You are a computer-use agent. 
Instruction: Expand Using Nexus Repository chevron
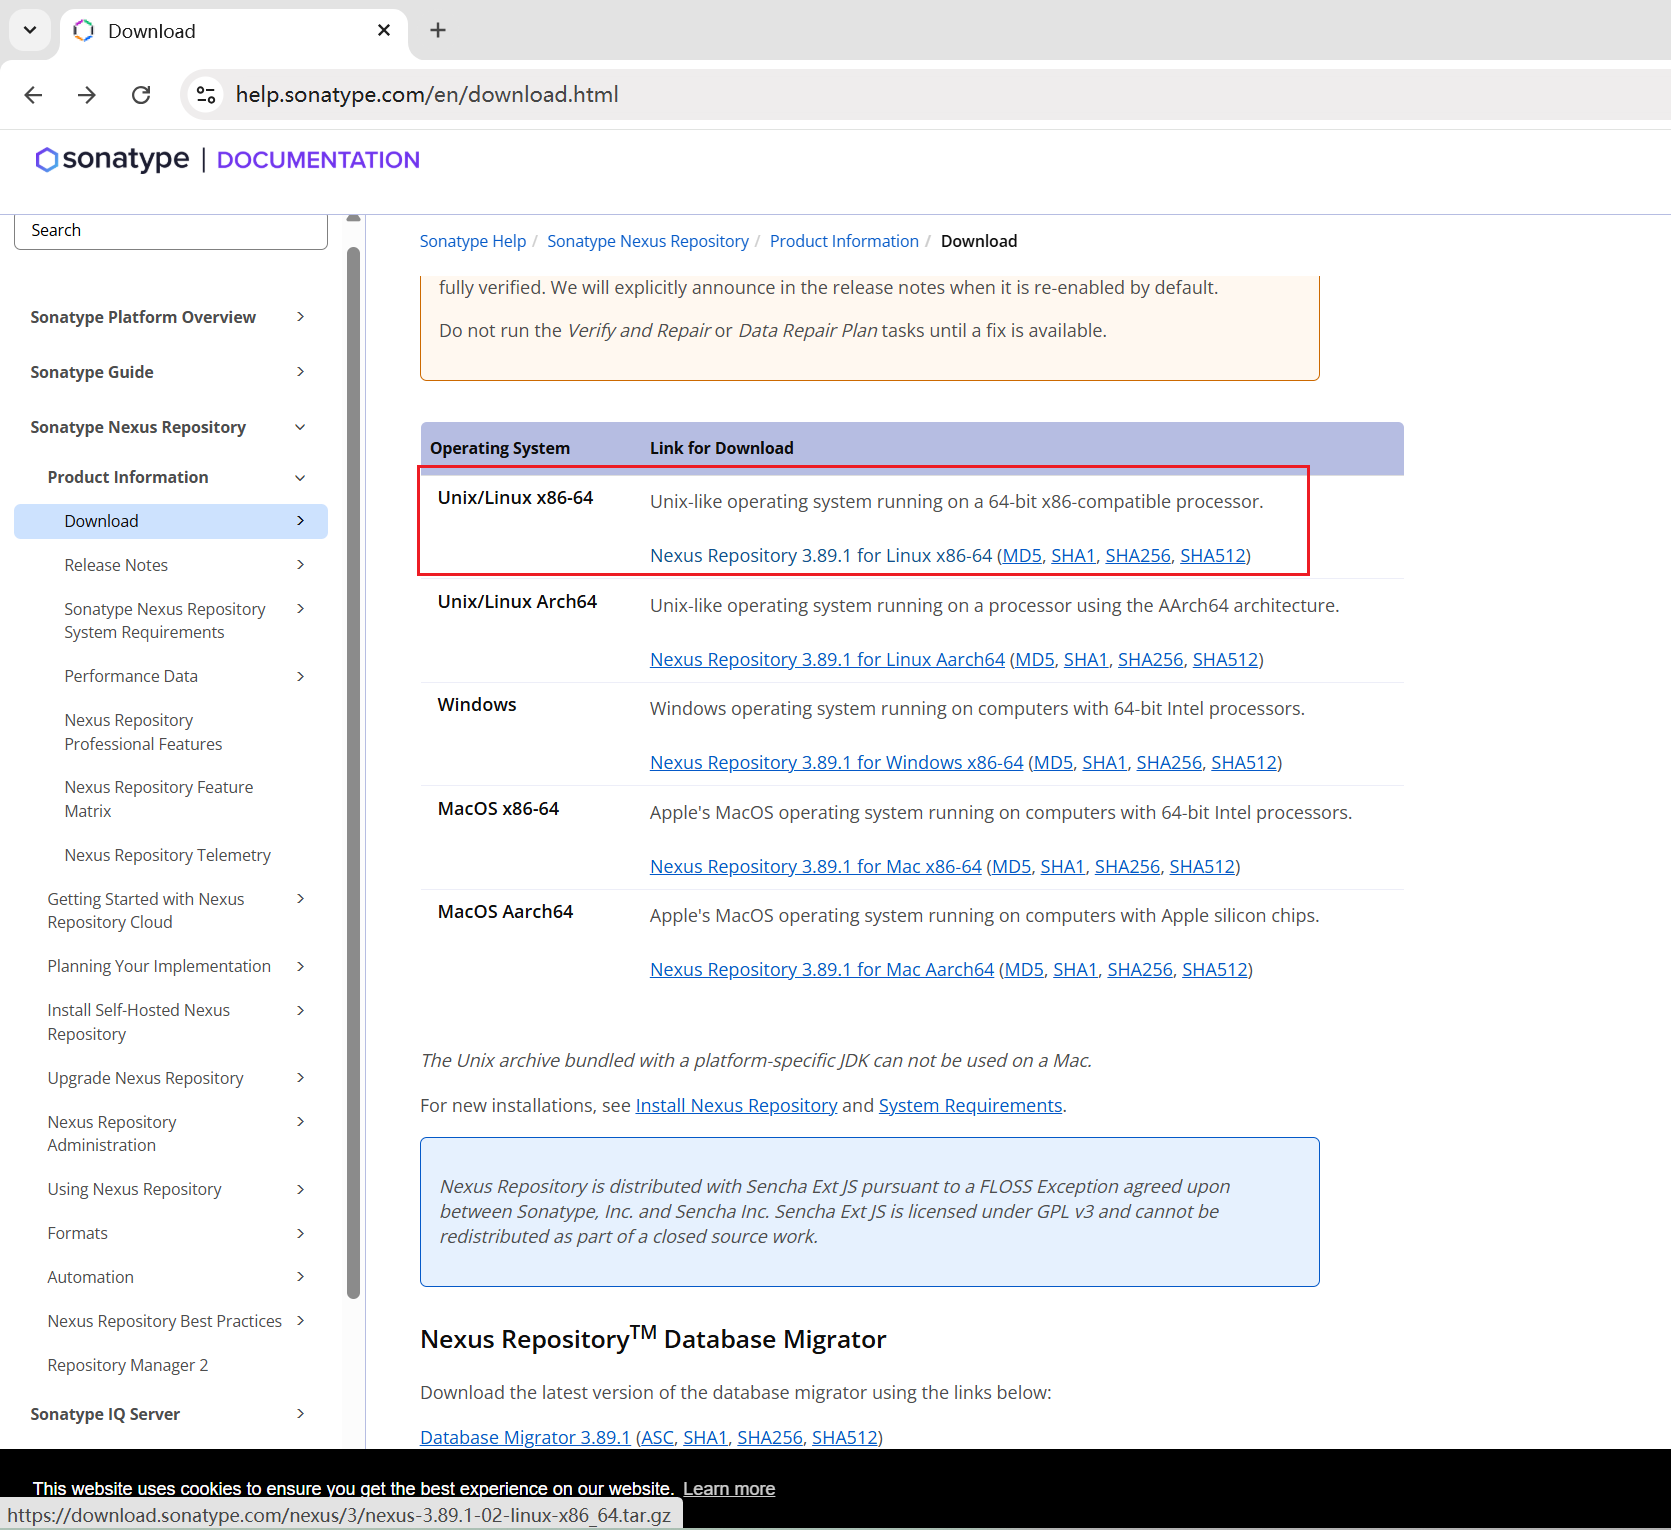tap(300, 1189)
